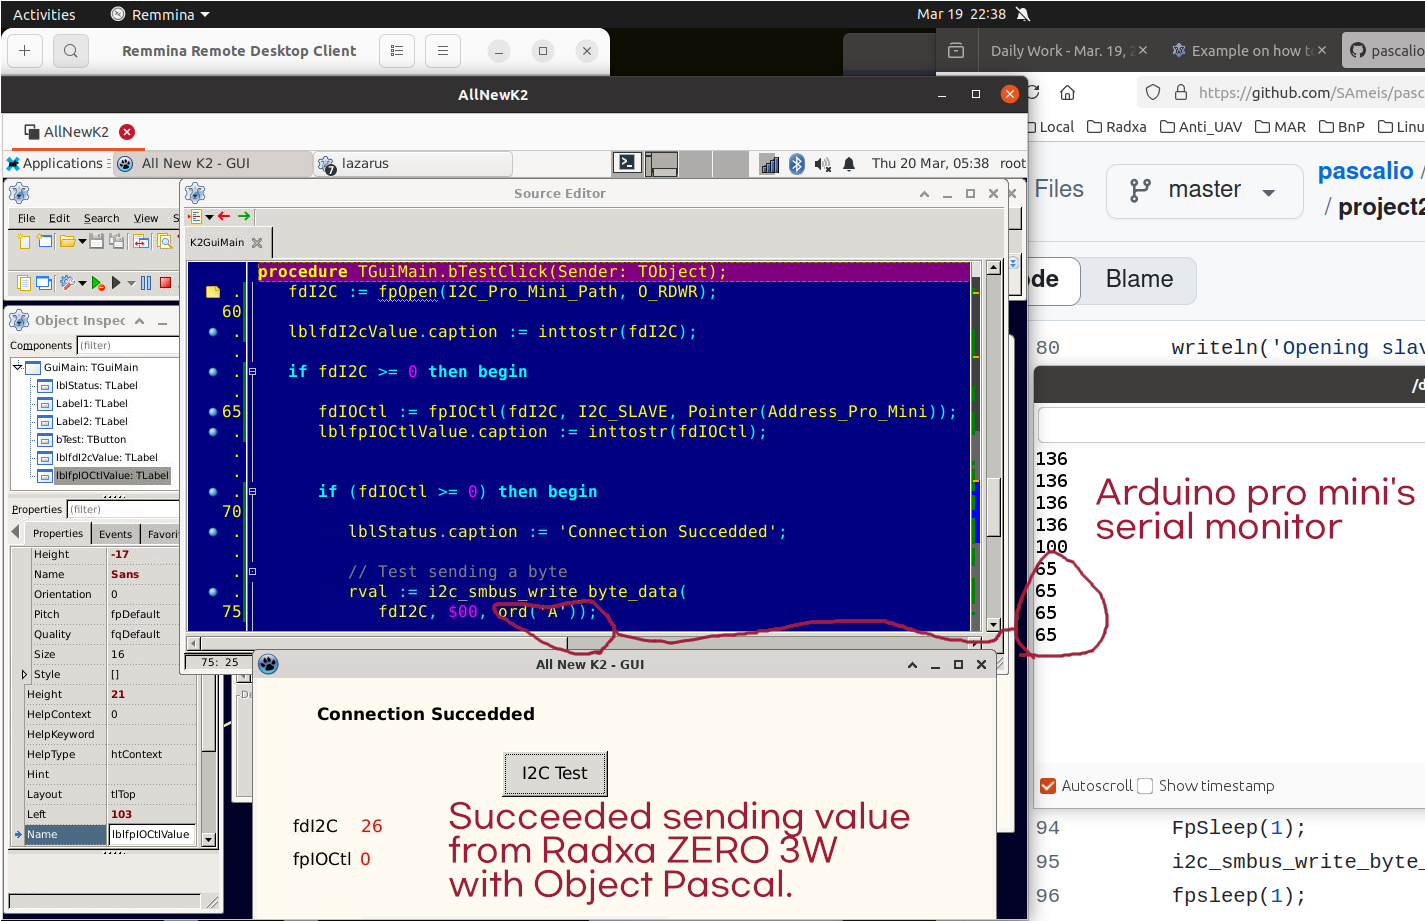Click Remmina search magnifier button
The height and width of the screenshot is (921, 1425).
(x=71, y=50)
